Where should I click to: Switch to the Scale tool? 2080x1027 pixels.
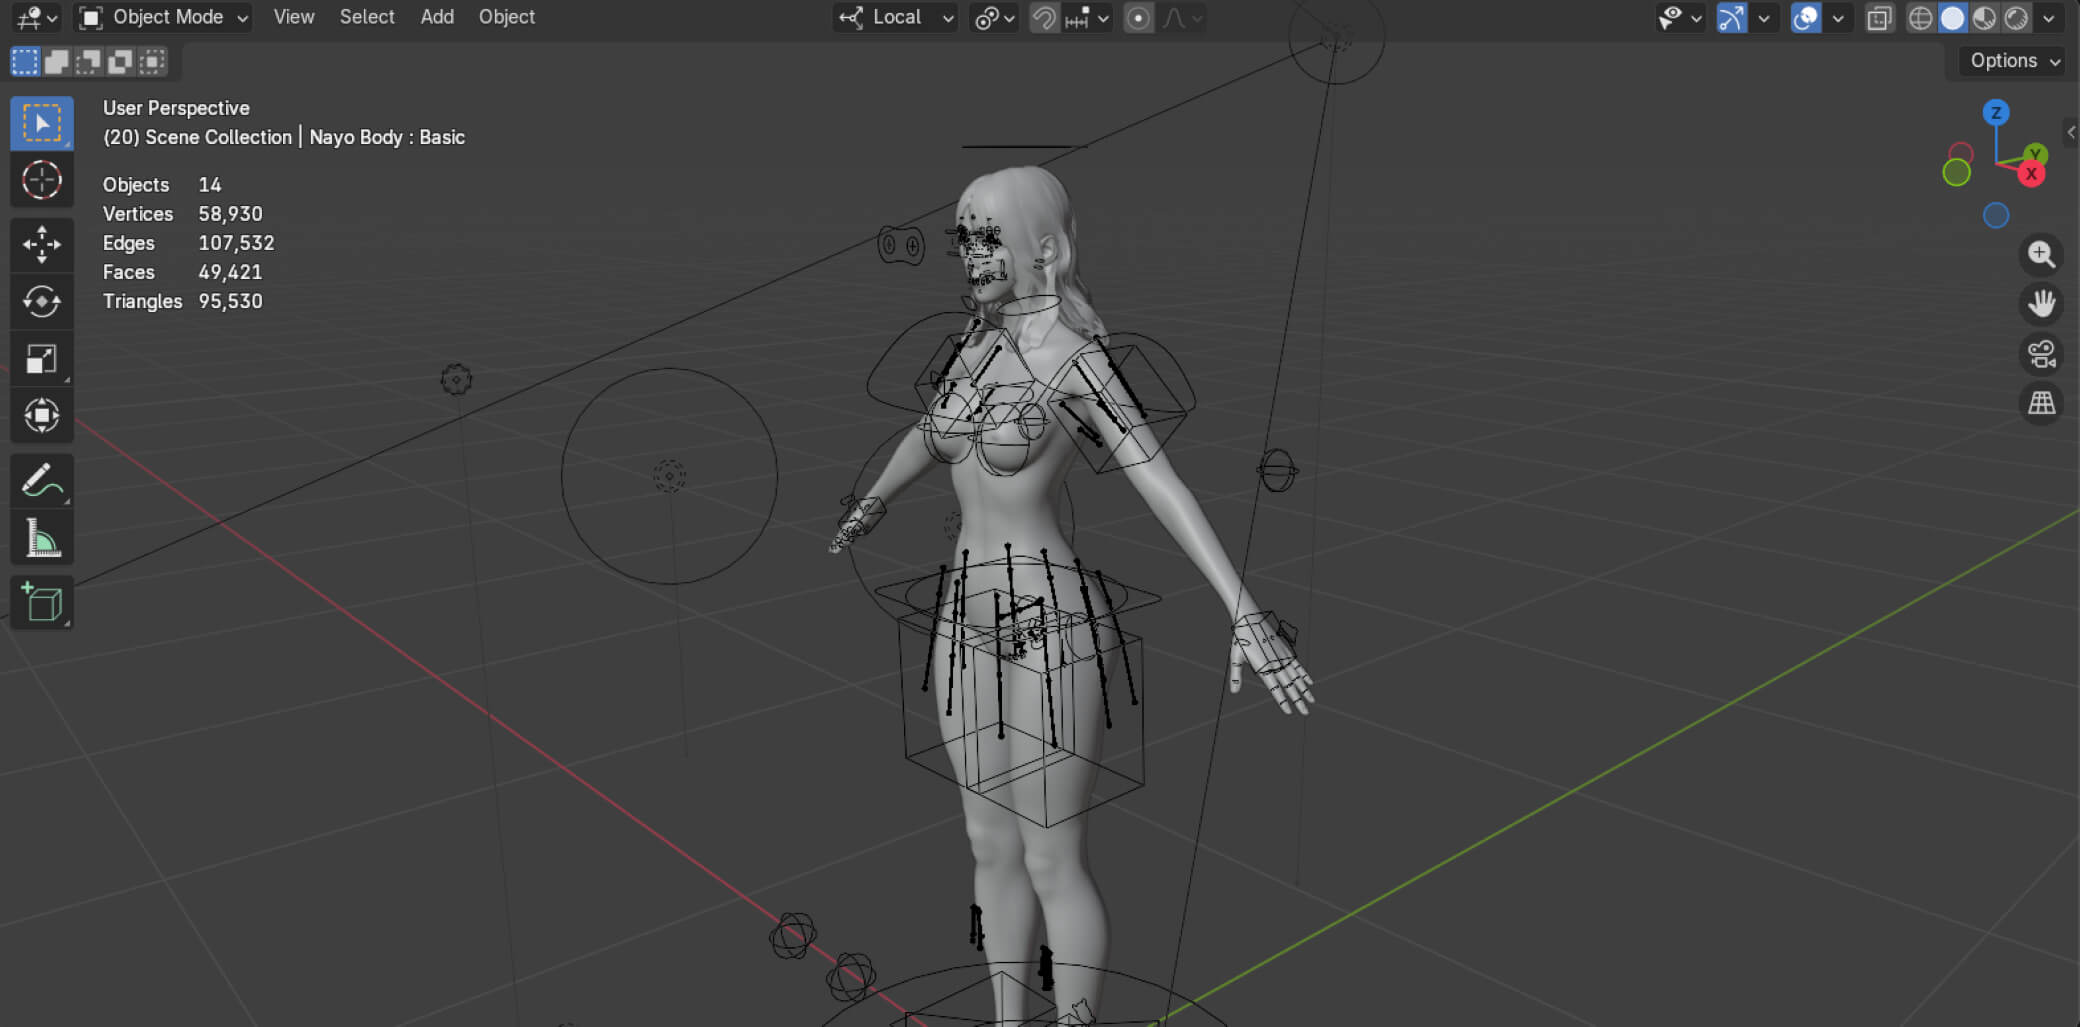[x=42, y=358]
